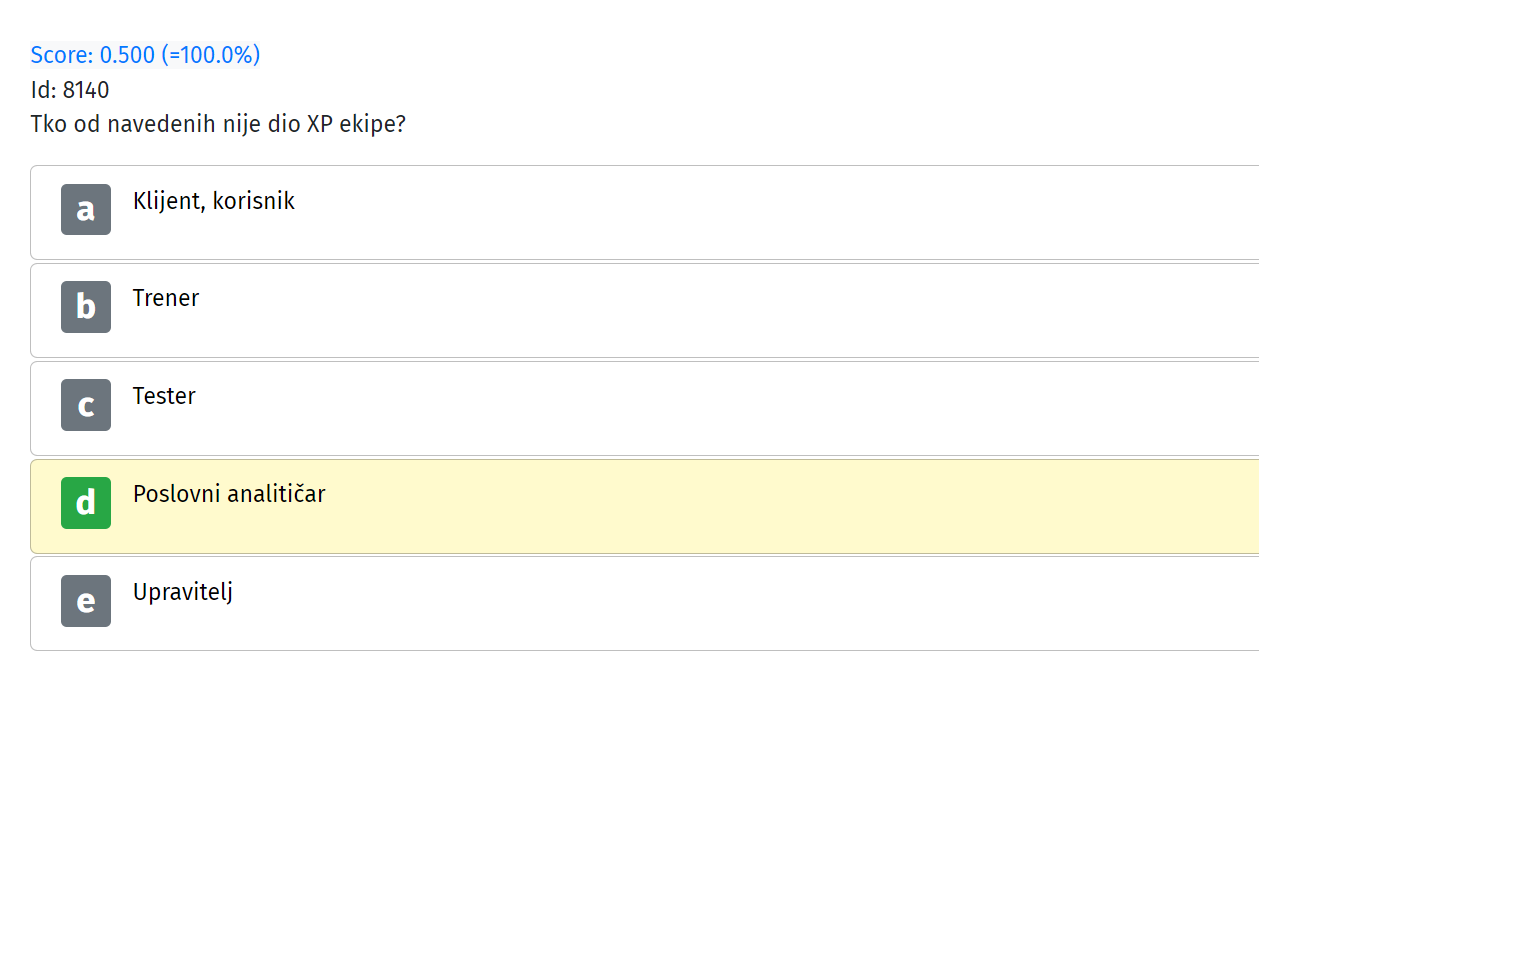The height and width of the screenshot is (960, 1536).
Task: Click the gray letter 'a' badge
Action: click(86, 209)
